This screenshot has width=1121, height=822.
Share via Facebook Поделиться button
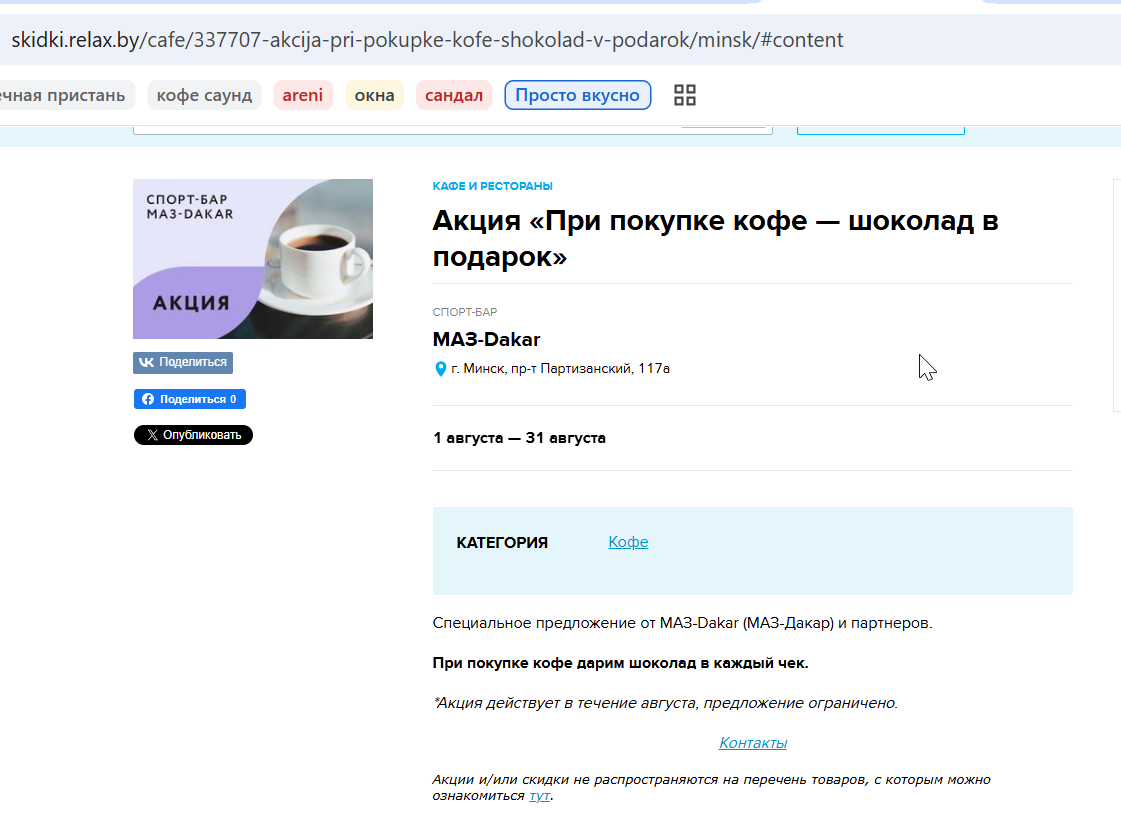click(x=189, y=399)
